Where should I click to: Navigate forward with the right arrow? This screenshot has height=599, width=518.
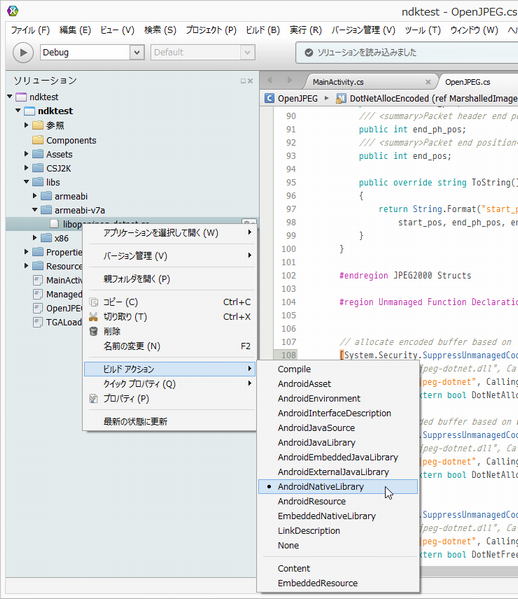coord(289,80)
